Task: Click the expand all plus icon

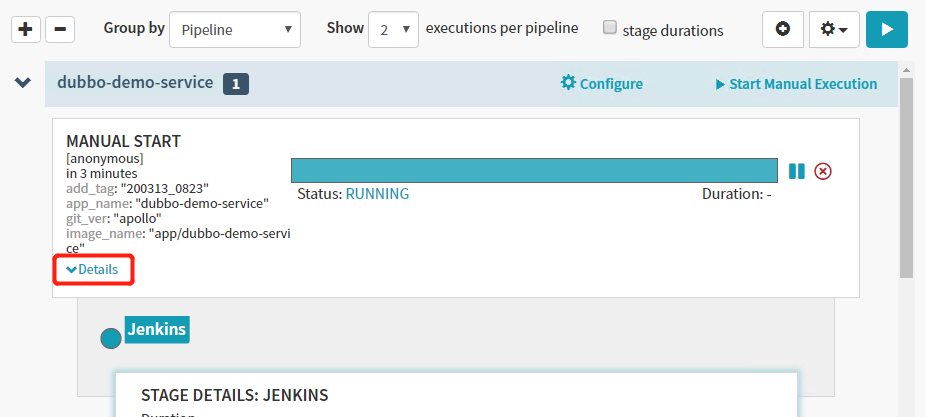Action: tap(25, 30)
